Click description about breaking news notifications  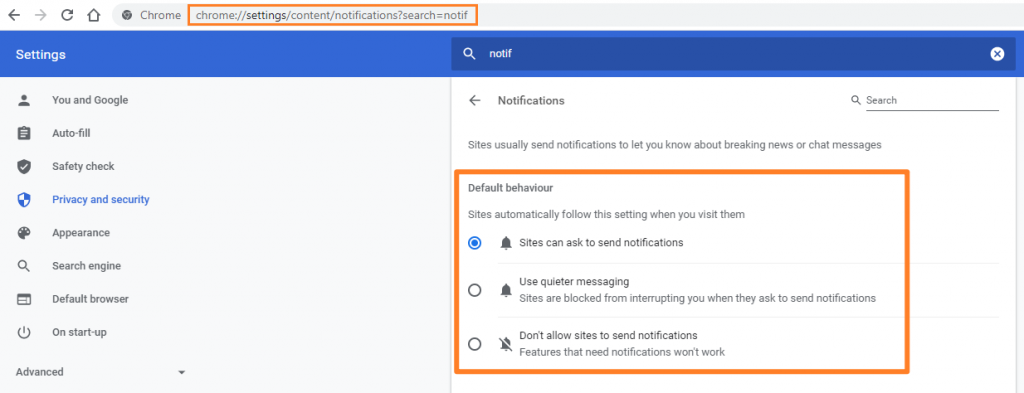click(x=675, y=145)
